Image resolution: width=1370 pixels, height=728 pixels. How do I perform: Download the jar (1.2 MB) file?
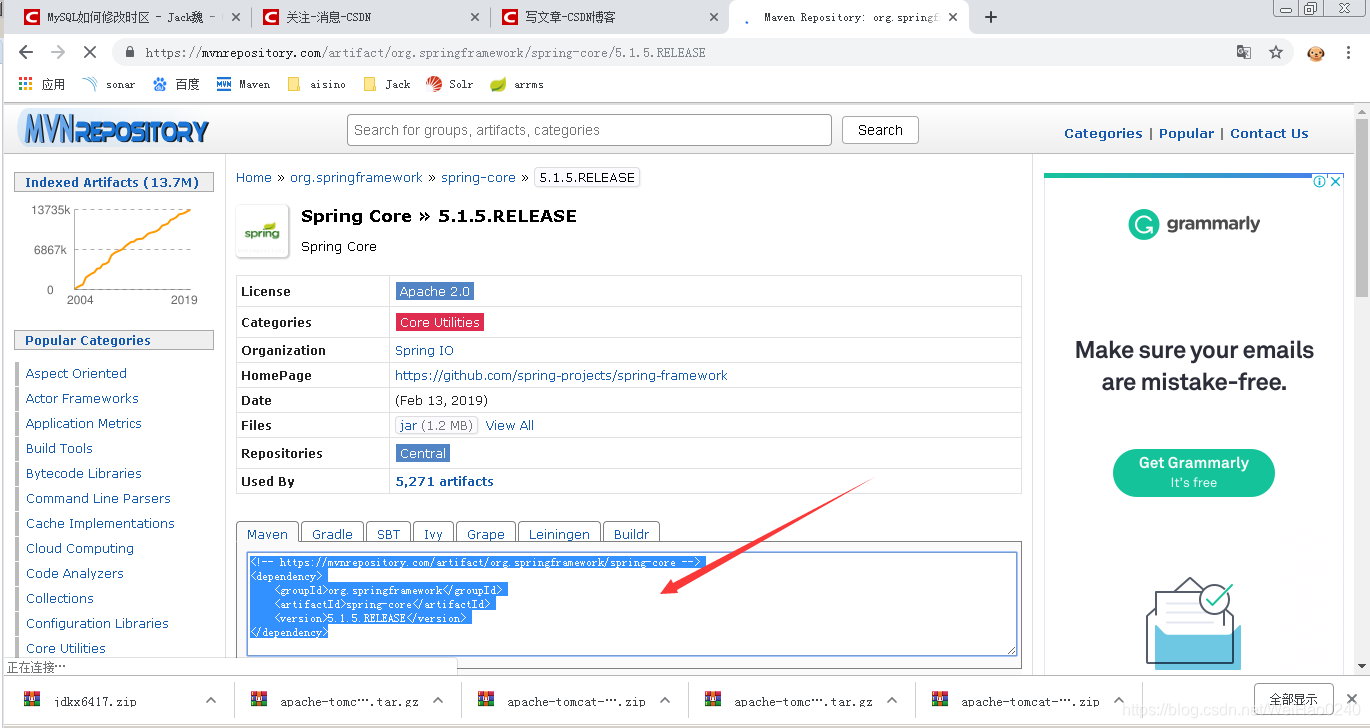click(436, 425)
